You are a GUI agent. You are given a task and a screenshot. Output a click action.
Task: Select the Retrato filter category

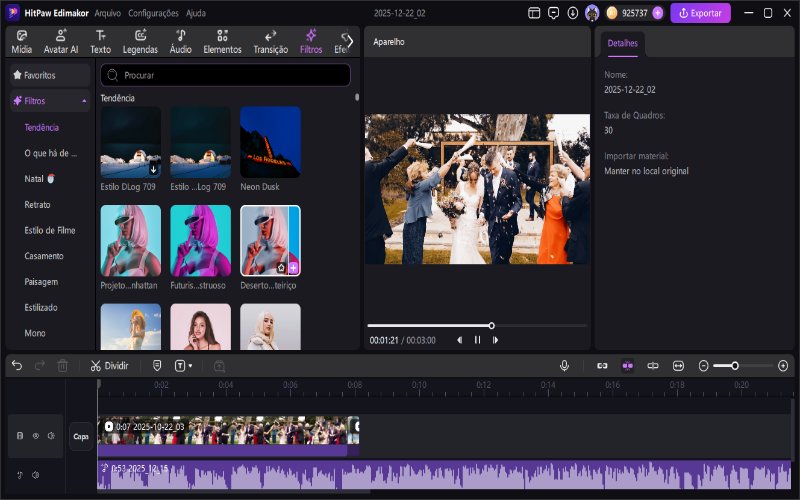(37, 205)
